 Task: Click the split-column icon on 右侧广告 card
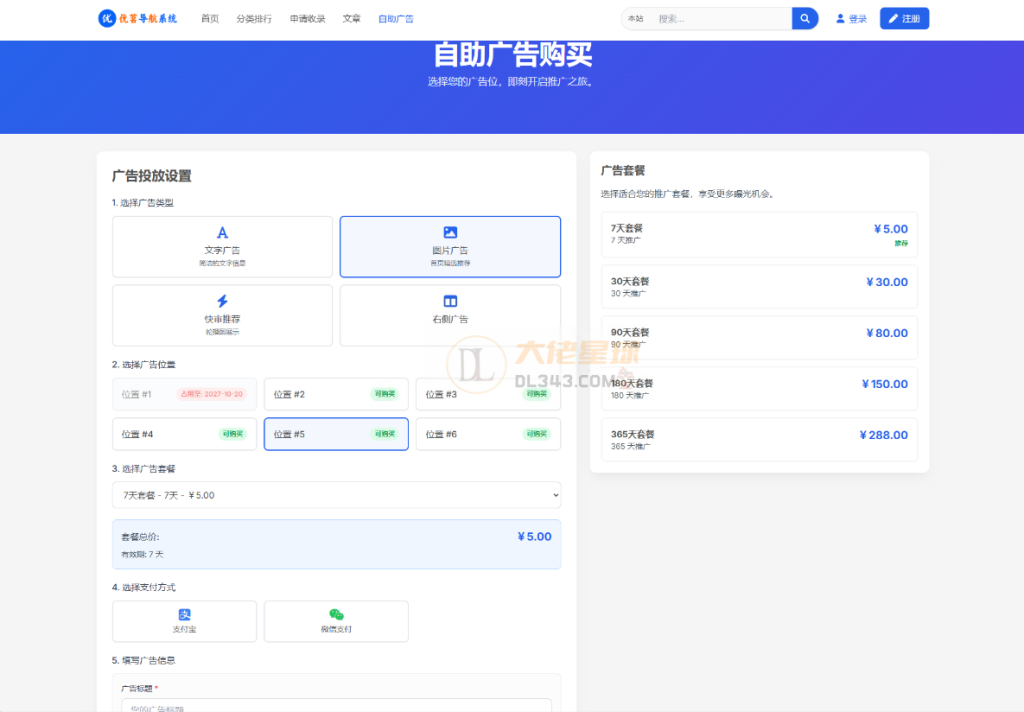tap(450, 300)
